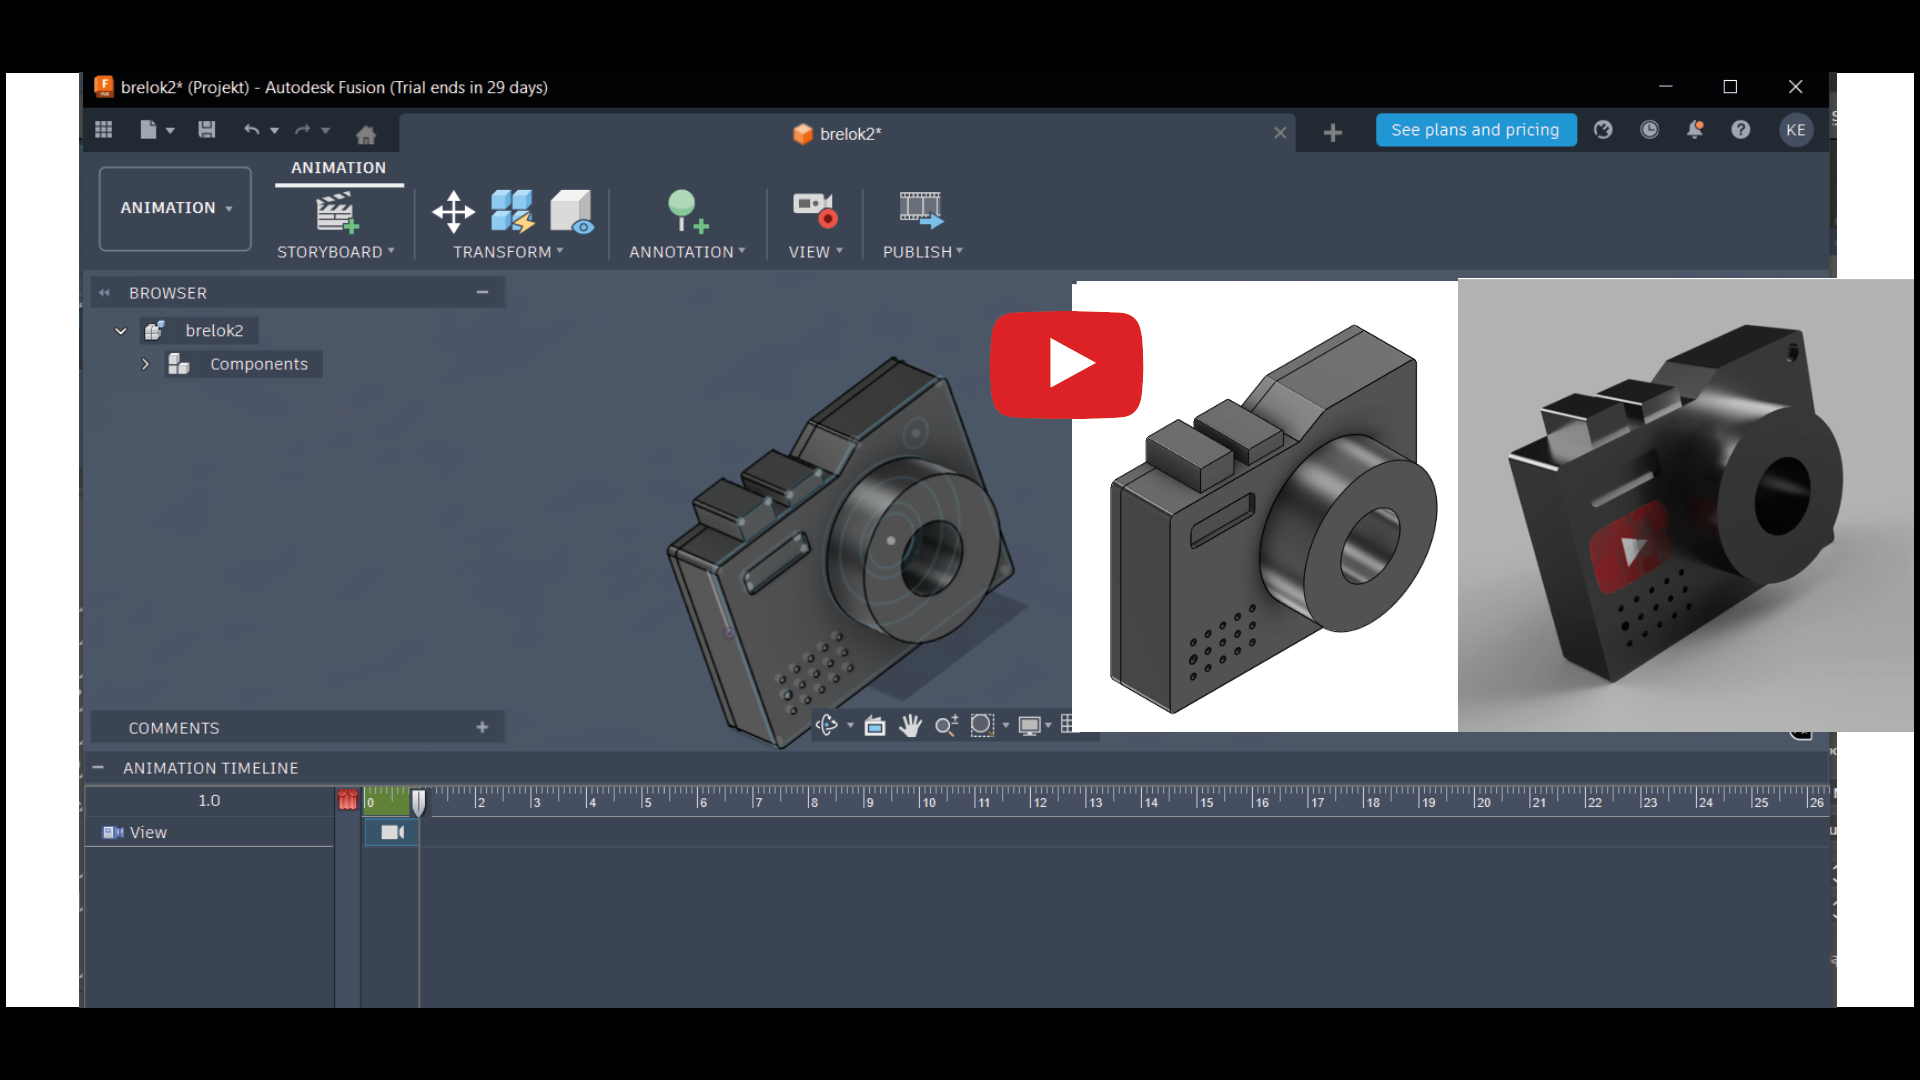The image size is (1920, 1080).
Task: Collapse the brelok2 root node
Action: [x=121, y=331]
